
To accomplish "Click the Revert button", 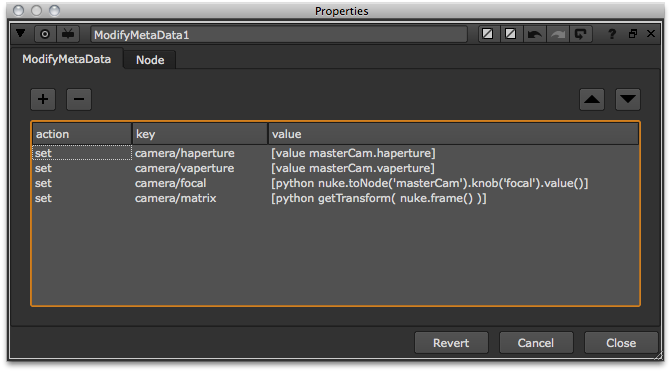I will 451,343.
